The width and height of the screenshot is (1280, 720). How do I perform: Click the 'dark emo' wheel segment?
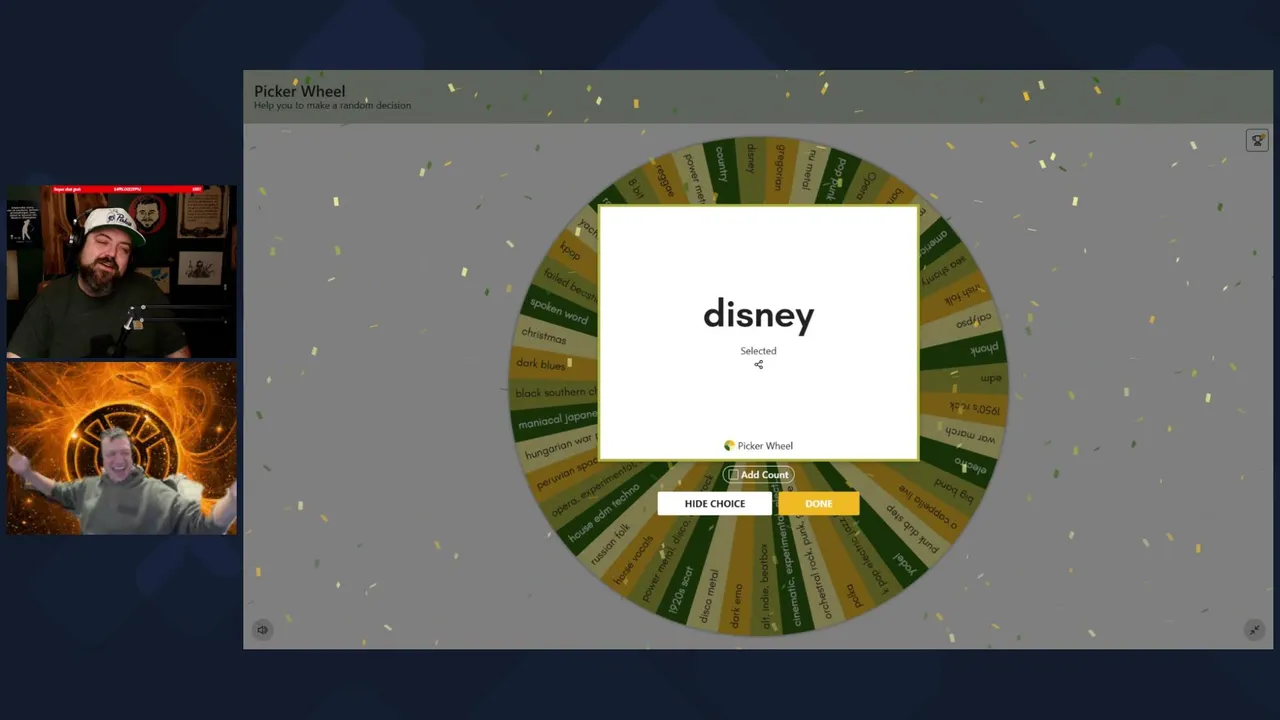738,606
